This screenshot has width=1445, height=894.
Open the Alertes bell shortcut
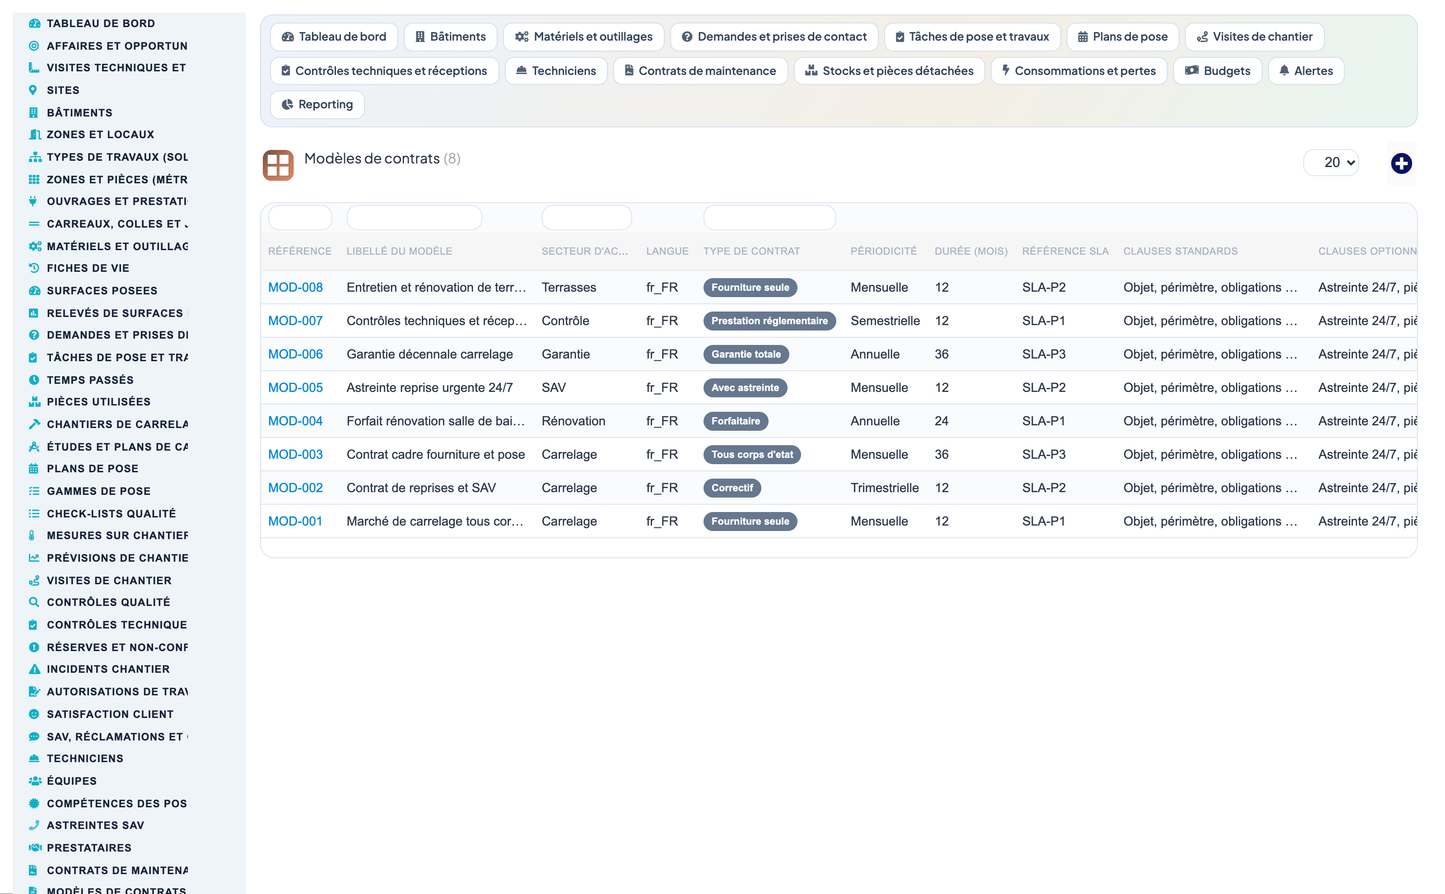click(x=1306, y=71)
